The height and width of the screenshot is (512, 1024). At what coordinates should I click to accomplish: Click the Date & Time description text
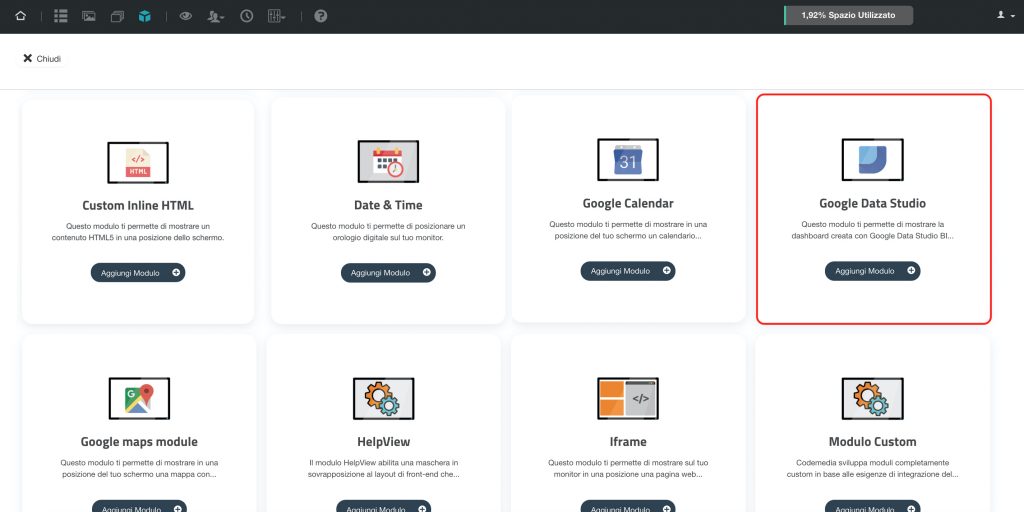point(388,232)
